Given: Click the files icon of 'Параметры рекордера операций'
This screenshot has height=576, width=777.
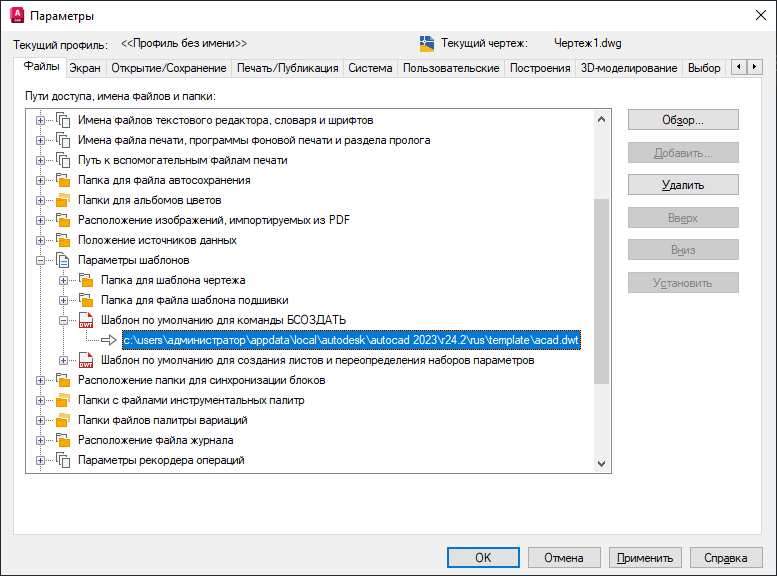Looking at the screenshot, I should tap(63, 460).
